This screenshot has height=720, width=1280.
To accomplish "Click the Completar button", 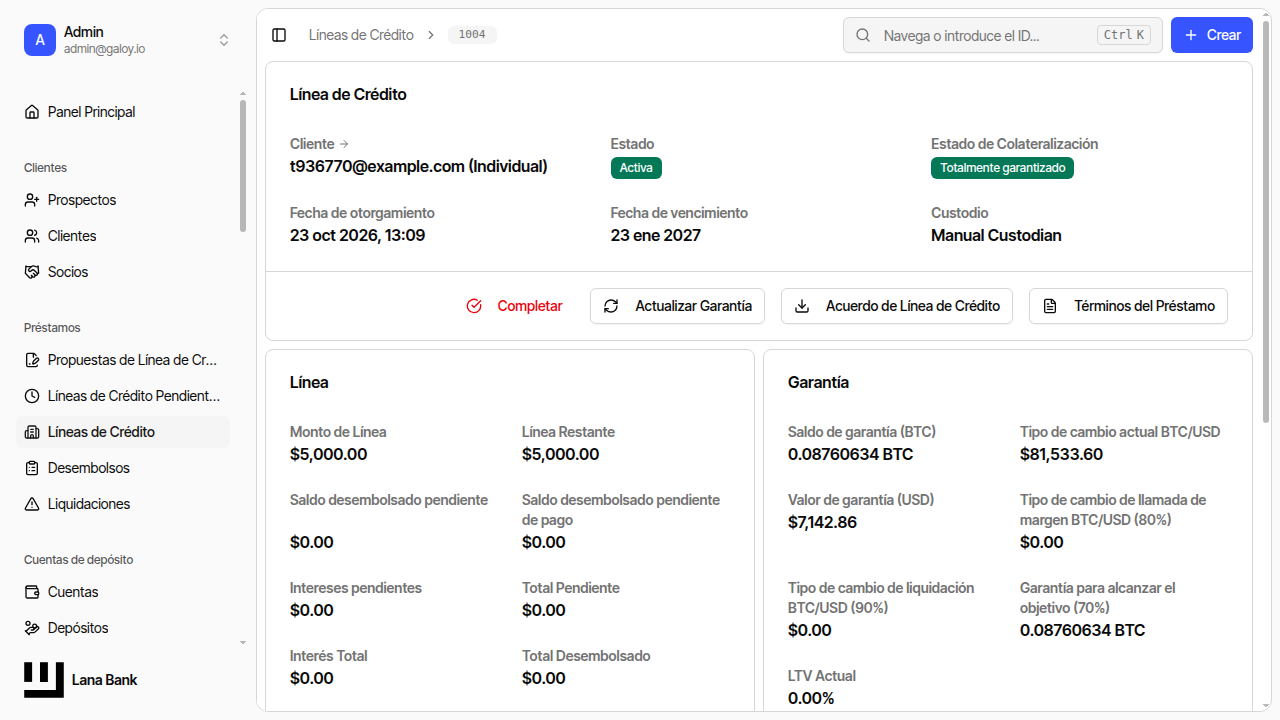I will point(515,306).
